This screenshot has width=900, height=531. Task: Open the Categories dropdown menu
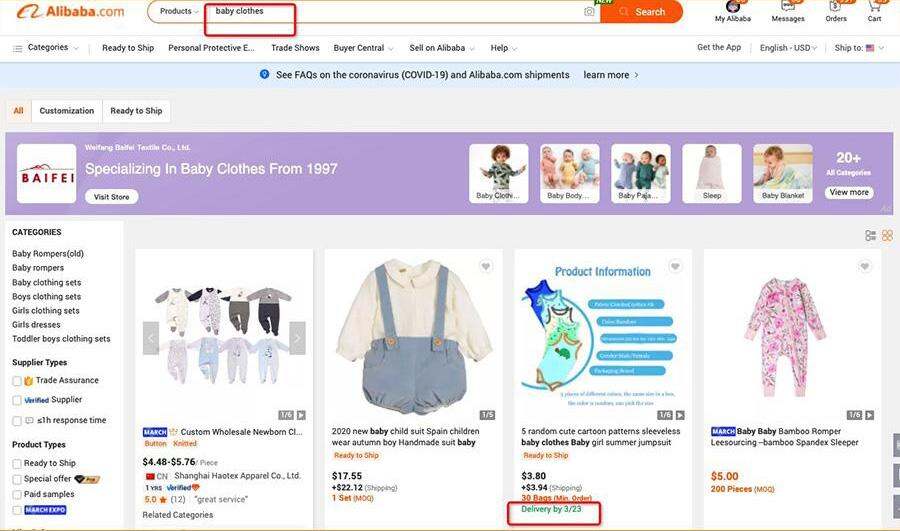46,48
